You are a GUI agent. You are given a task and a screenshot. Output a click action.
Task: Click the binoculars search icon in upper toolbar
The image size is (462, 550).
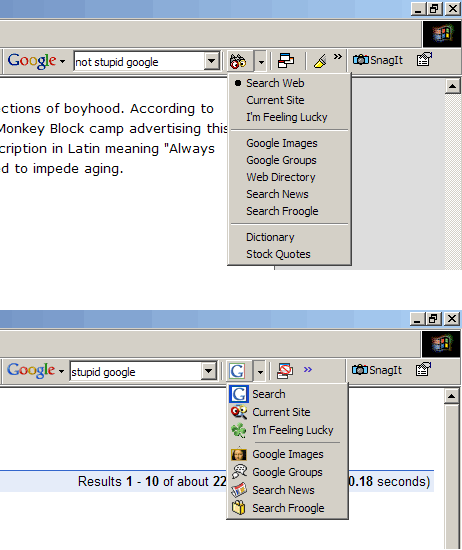point(238,61)
